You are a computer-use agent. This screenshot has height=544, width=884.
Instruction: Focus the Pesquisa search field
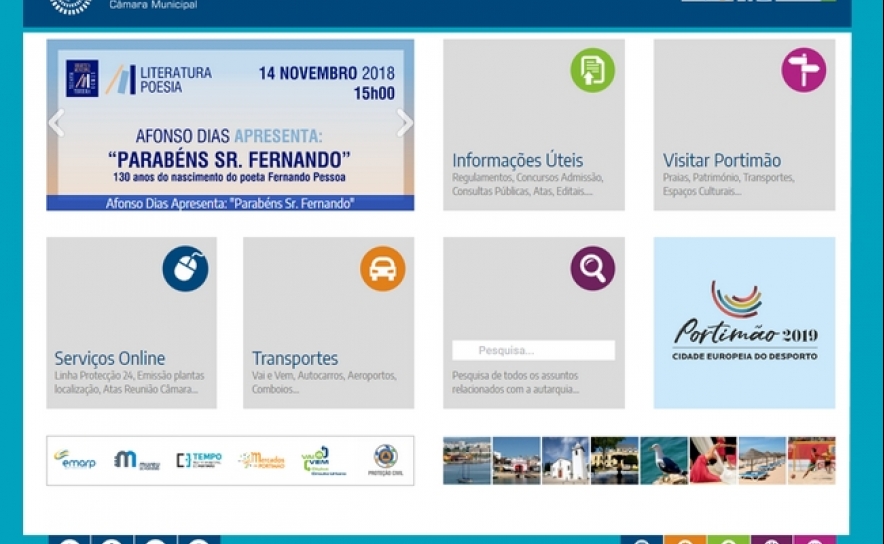533,350
